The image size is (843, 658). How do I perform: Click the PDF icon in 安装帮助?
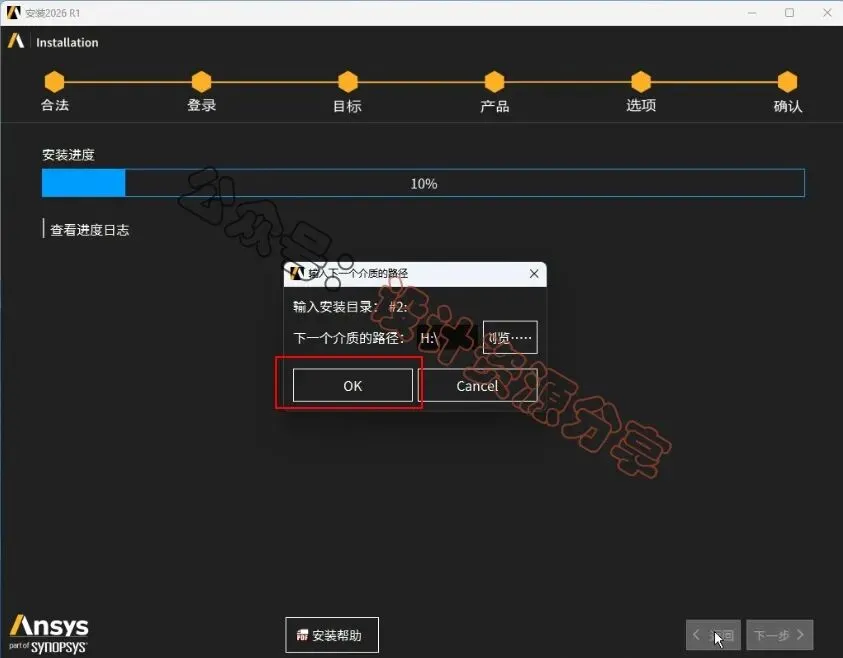tap(302, 635)
